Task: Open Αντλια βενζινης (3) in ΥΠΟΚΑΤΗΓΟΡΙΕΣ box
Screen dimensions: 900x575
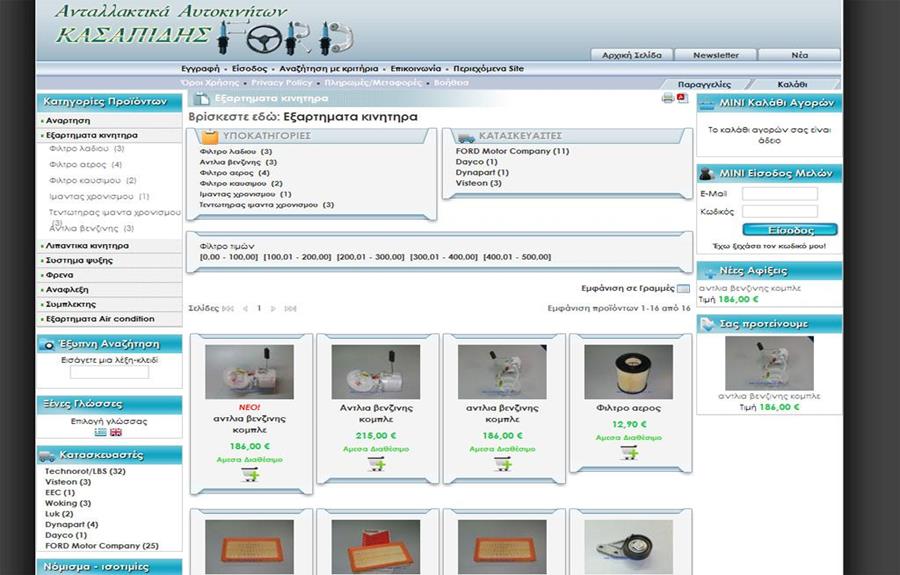Action: [238, 162]
